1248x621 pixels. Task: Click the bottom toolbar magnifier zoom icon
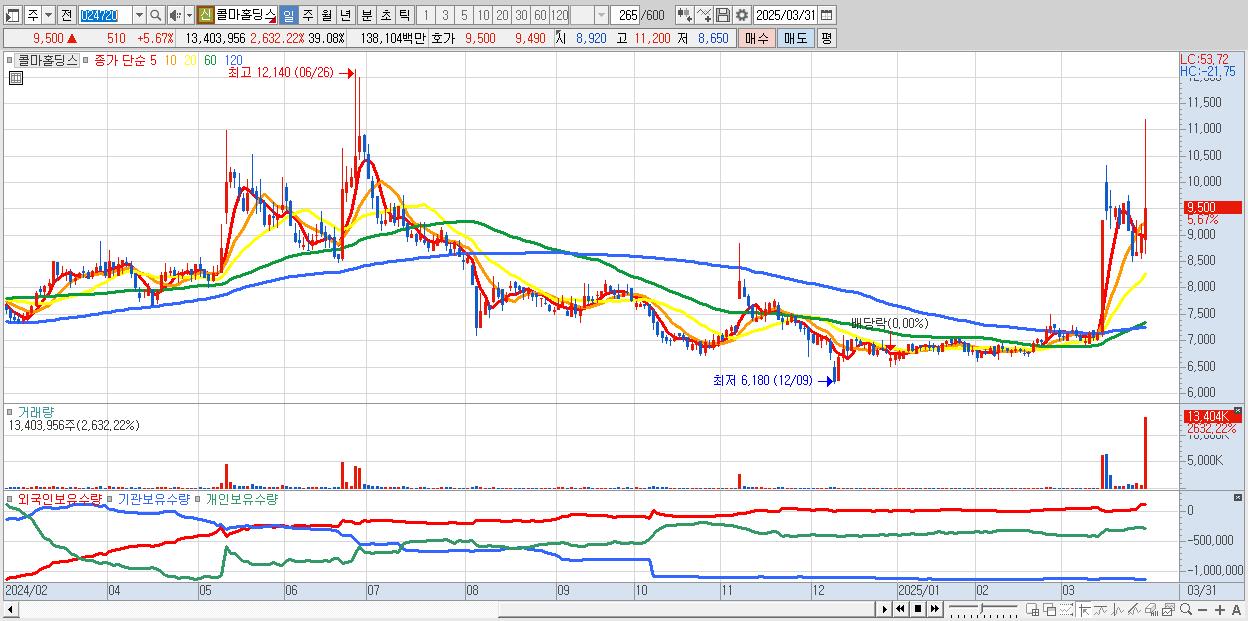coord(1185,609)
